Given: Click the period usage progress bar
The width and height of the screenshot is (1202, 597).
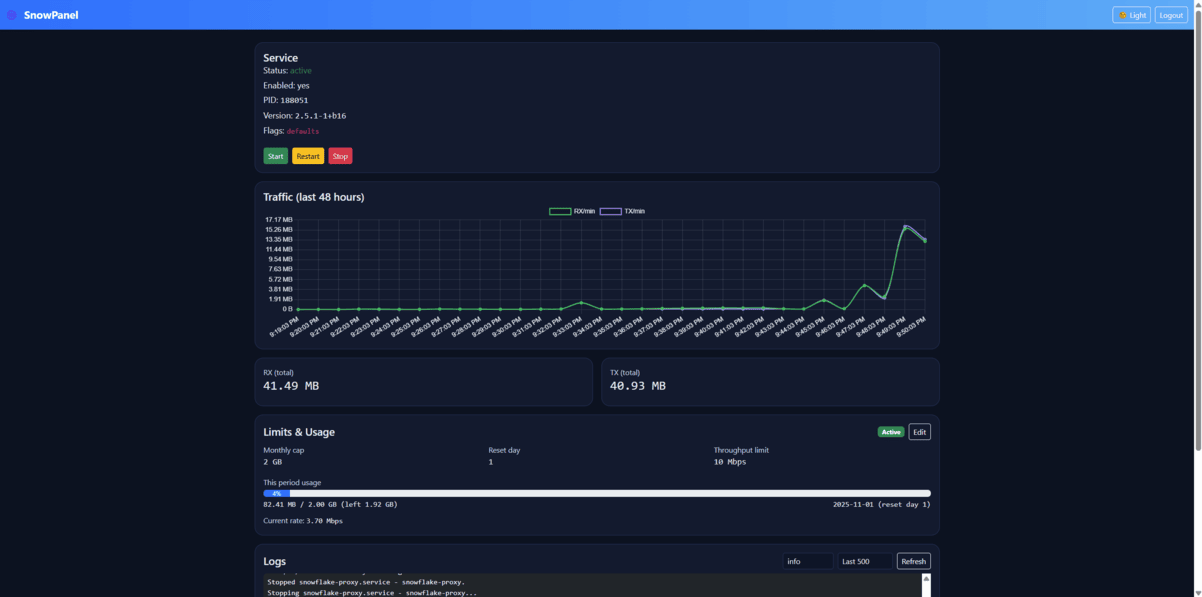Looking at the screenshot, I should coord(596,492).
